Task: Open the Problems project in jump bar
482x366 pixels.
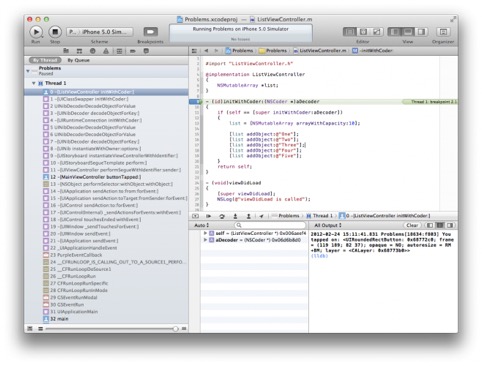Action: [x=239, y=51]
